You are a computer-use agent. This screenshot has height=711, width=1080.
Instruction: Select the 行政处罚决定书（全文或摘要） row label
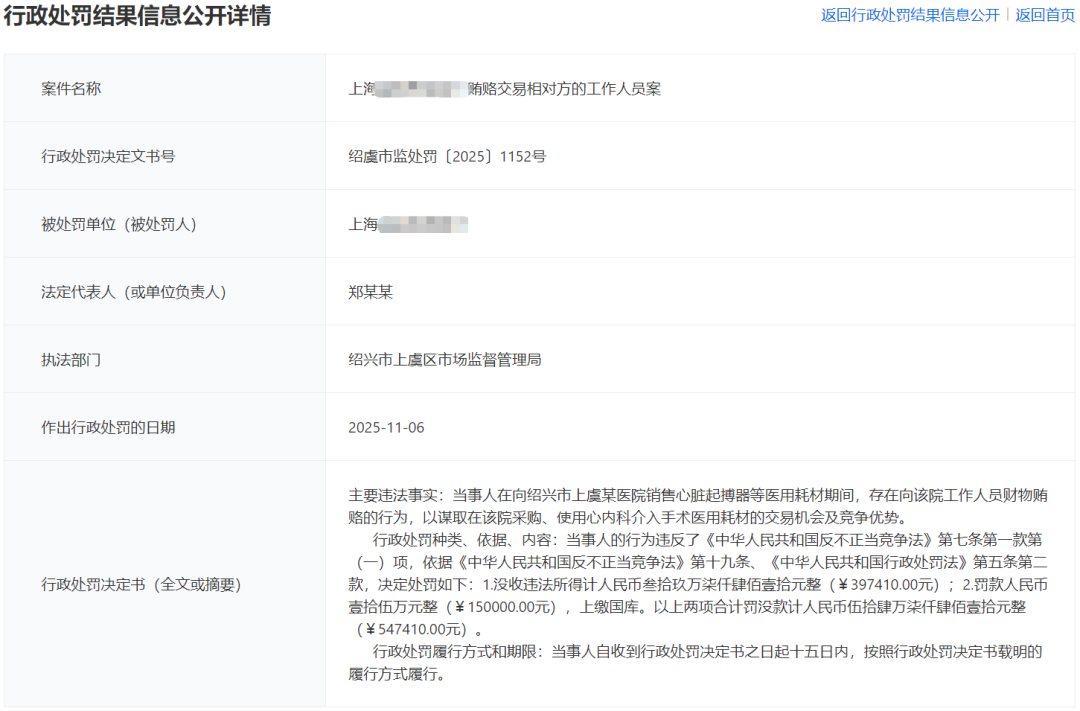(x=141, y=584)
